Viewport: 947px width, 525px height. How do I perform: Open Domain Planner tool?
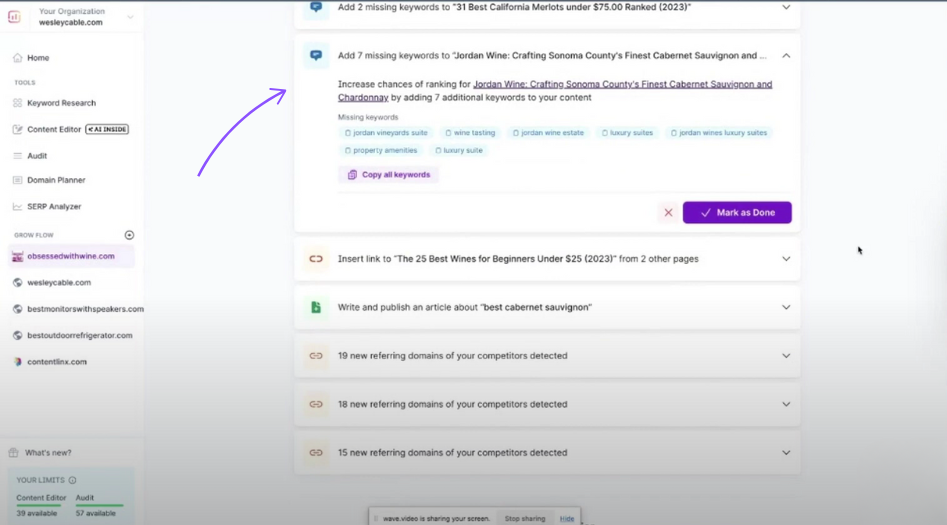tap(56, 180)
